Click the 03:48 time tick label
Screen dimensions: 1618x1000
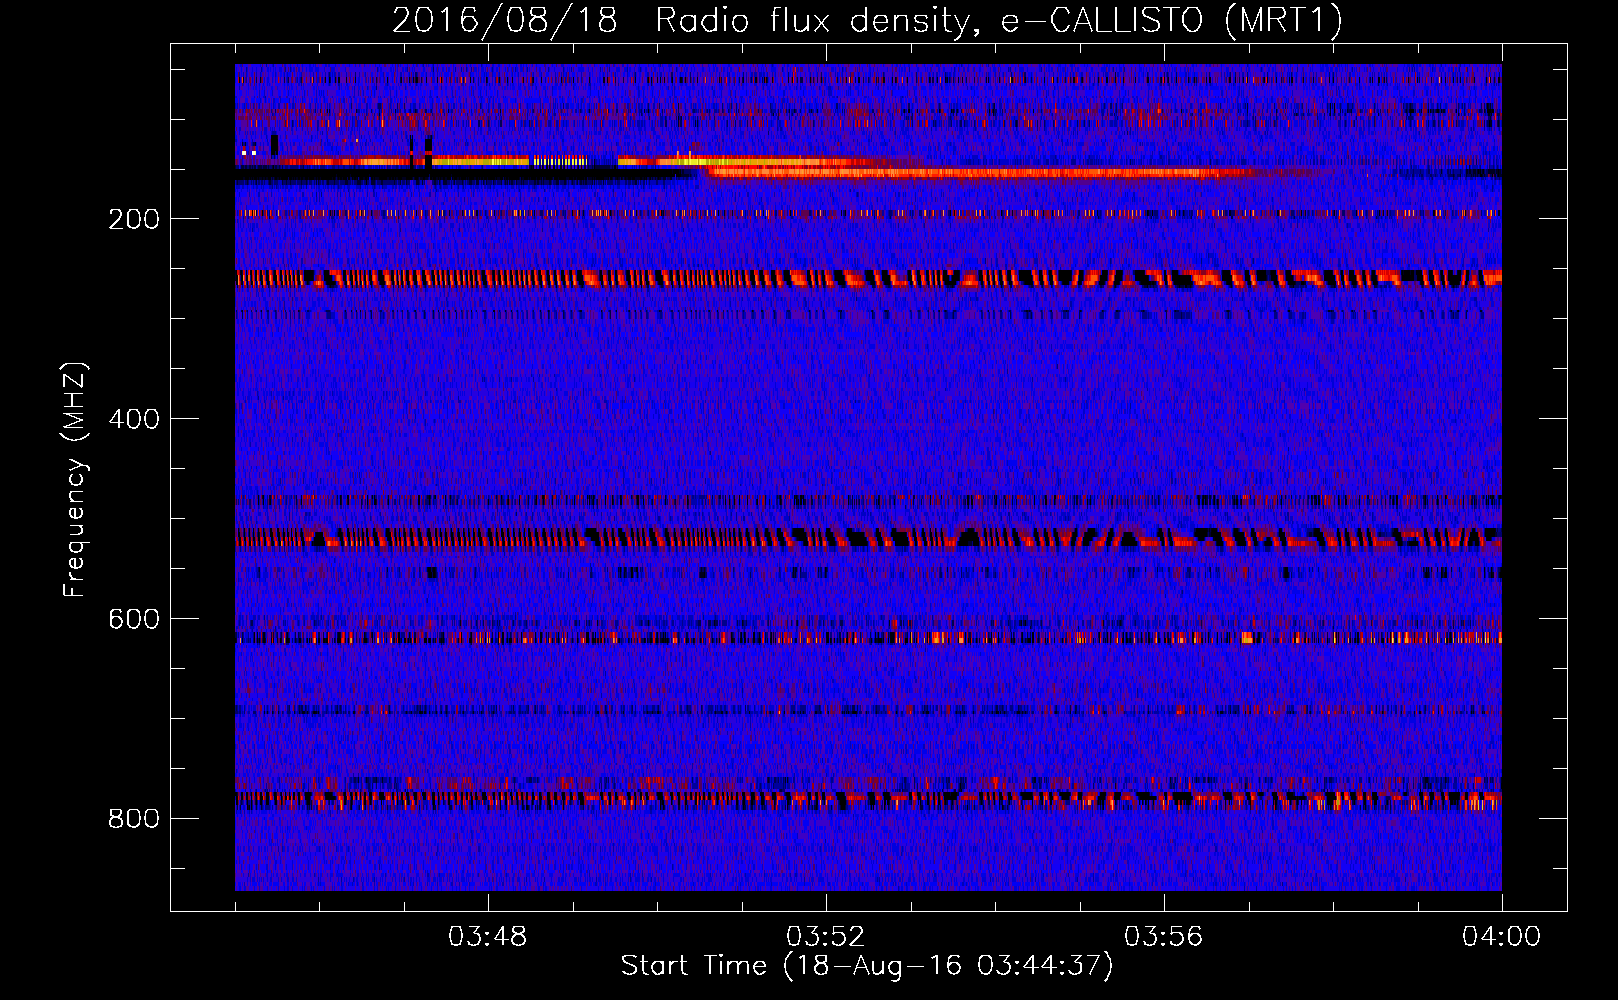pyautogui.click(x=487, y=937)
